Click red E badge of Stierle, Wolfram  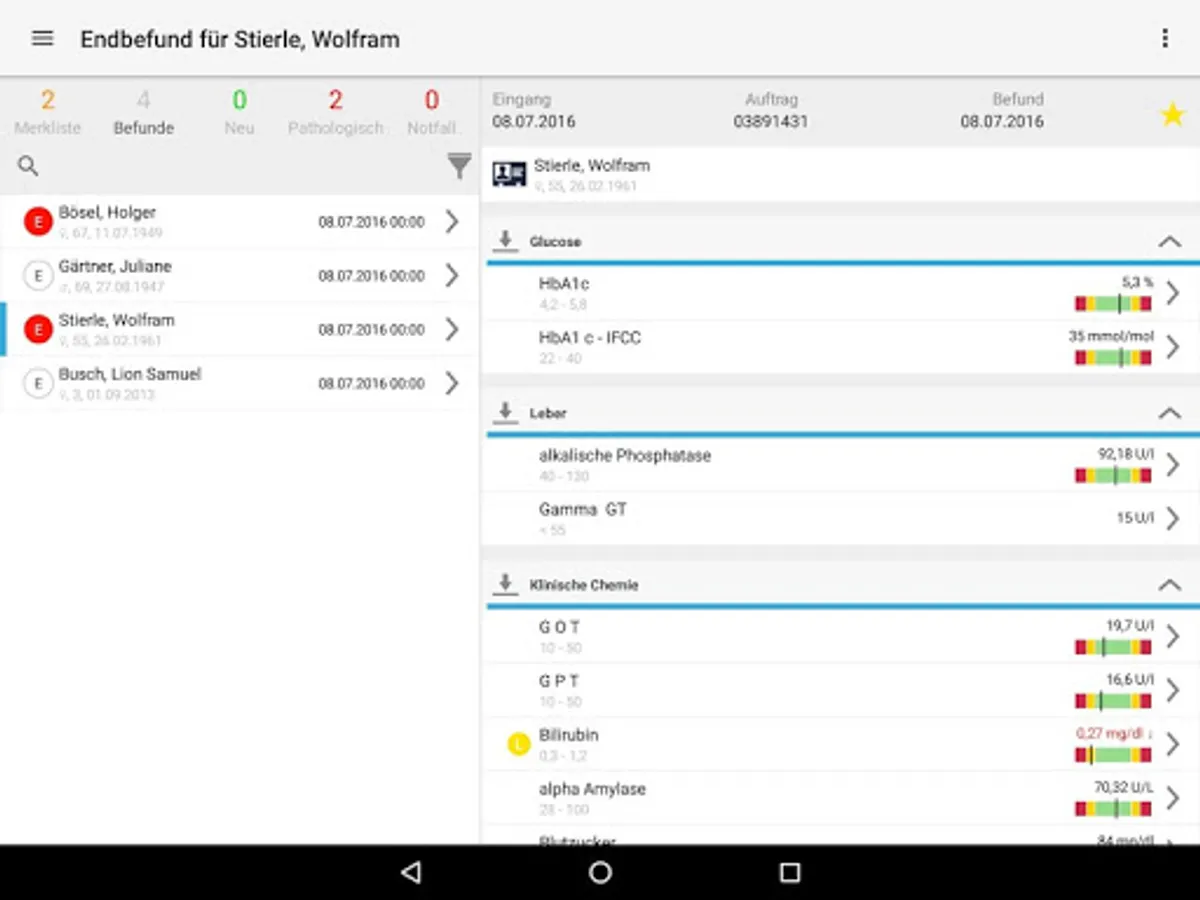(38, 330)
